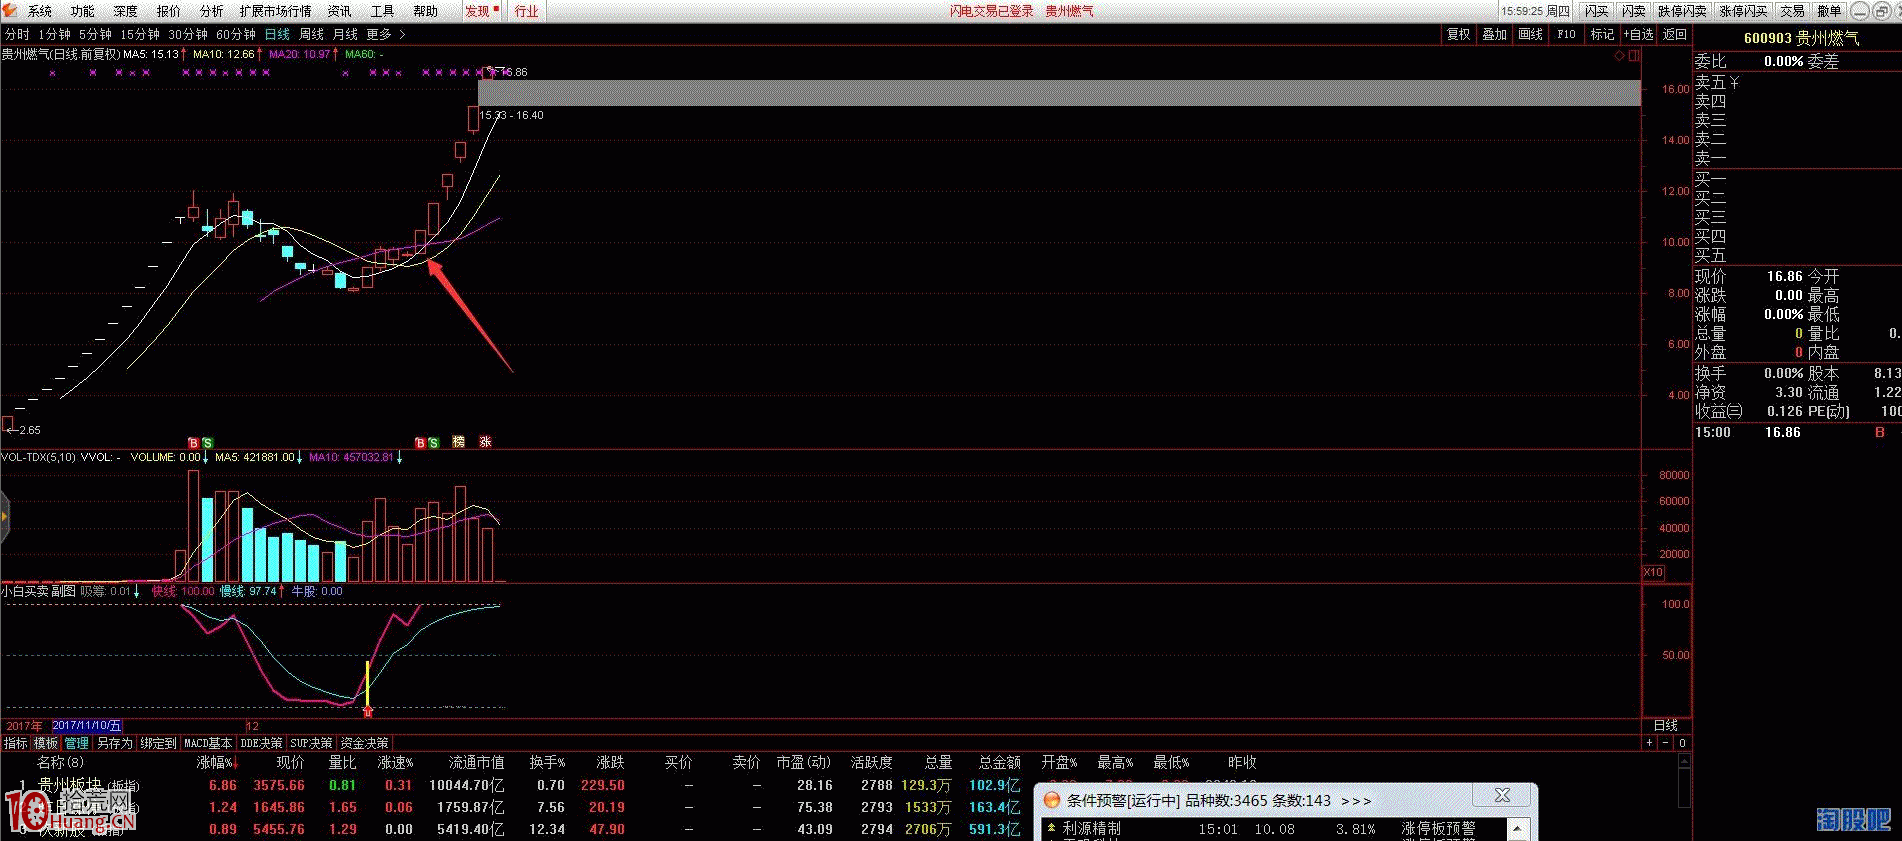Click the 涨幅% column sort arrow
The height and width of the screenshot is (841, 1902).
coord(235,764)
